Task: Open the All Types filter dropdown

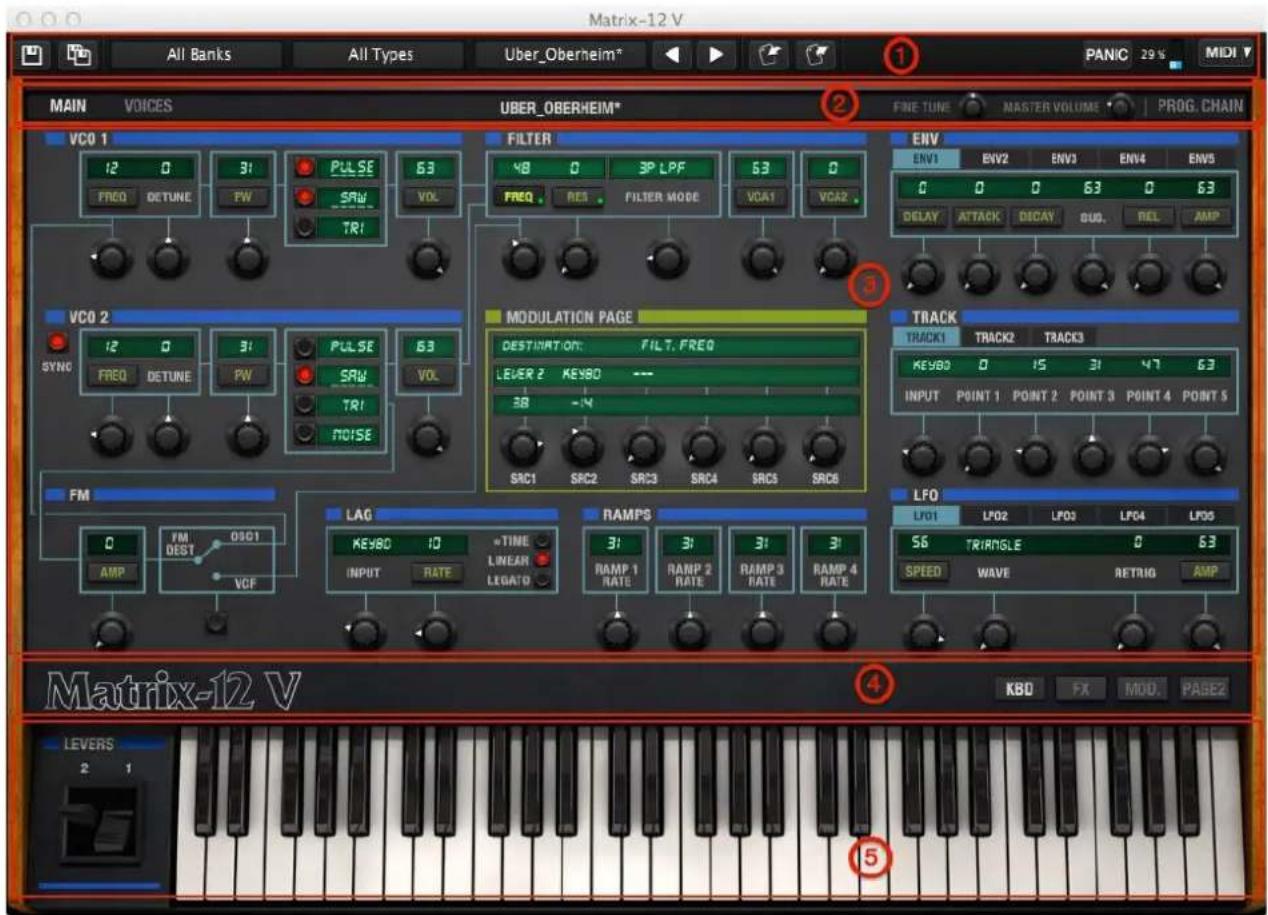Action: point(380,55)
